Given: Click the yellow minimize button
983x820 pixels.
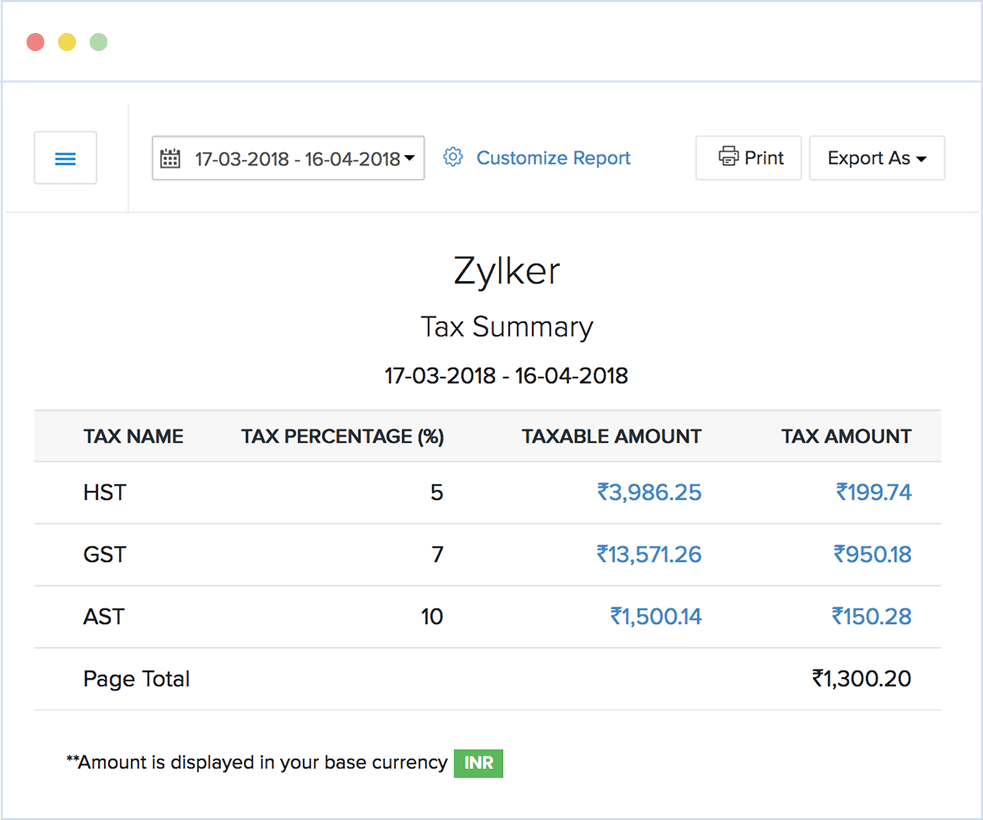Looking at the screenshot, I should [67, 42].
